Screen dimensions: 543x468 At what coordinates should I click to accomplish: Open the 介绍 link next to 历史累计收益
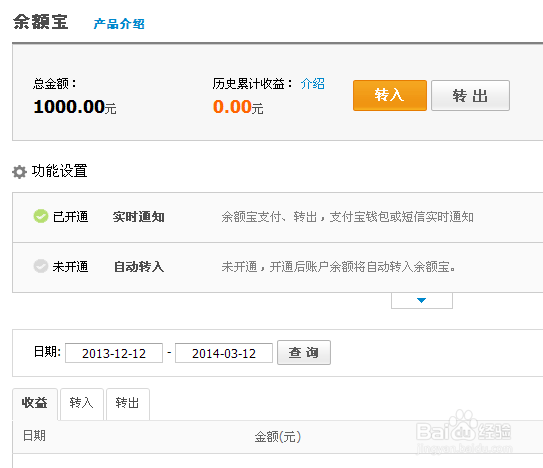pyautogui.click(x=312, y=83)
